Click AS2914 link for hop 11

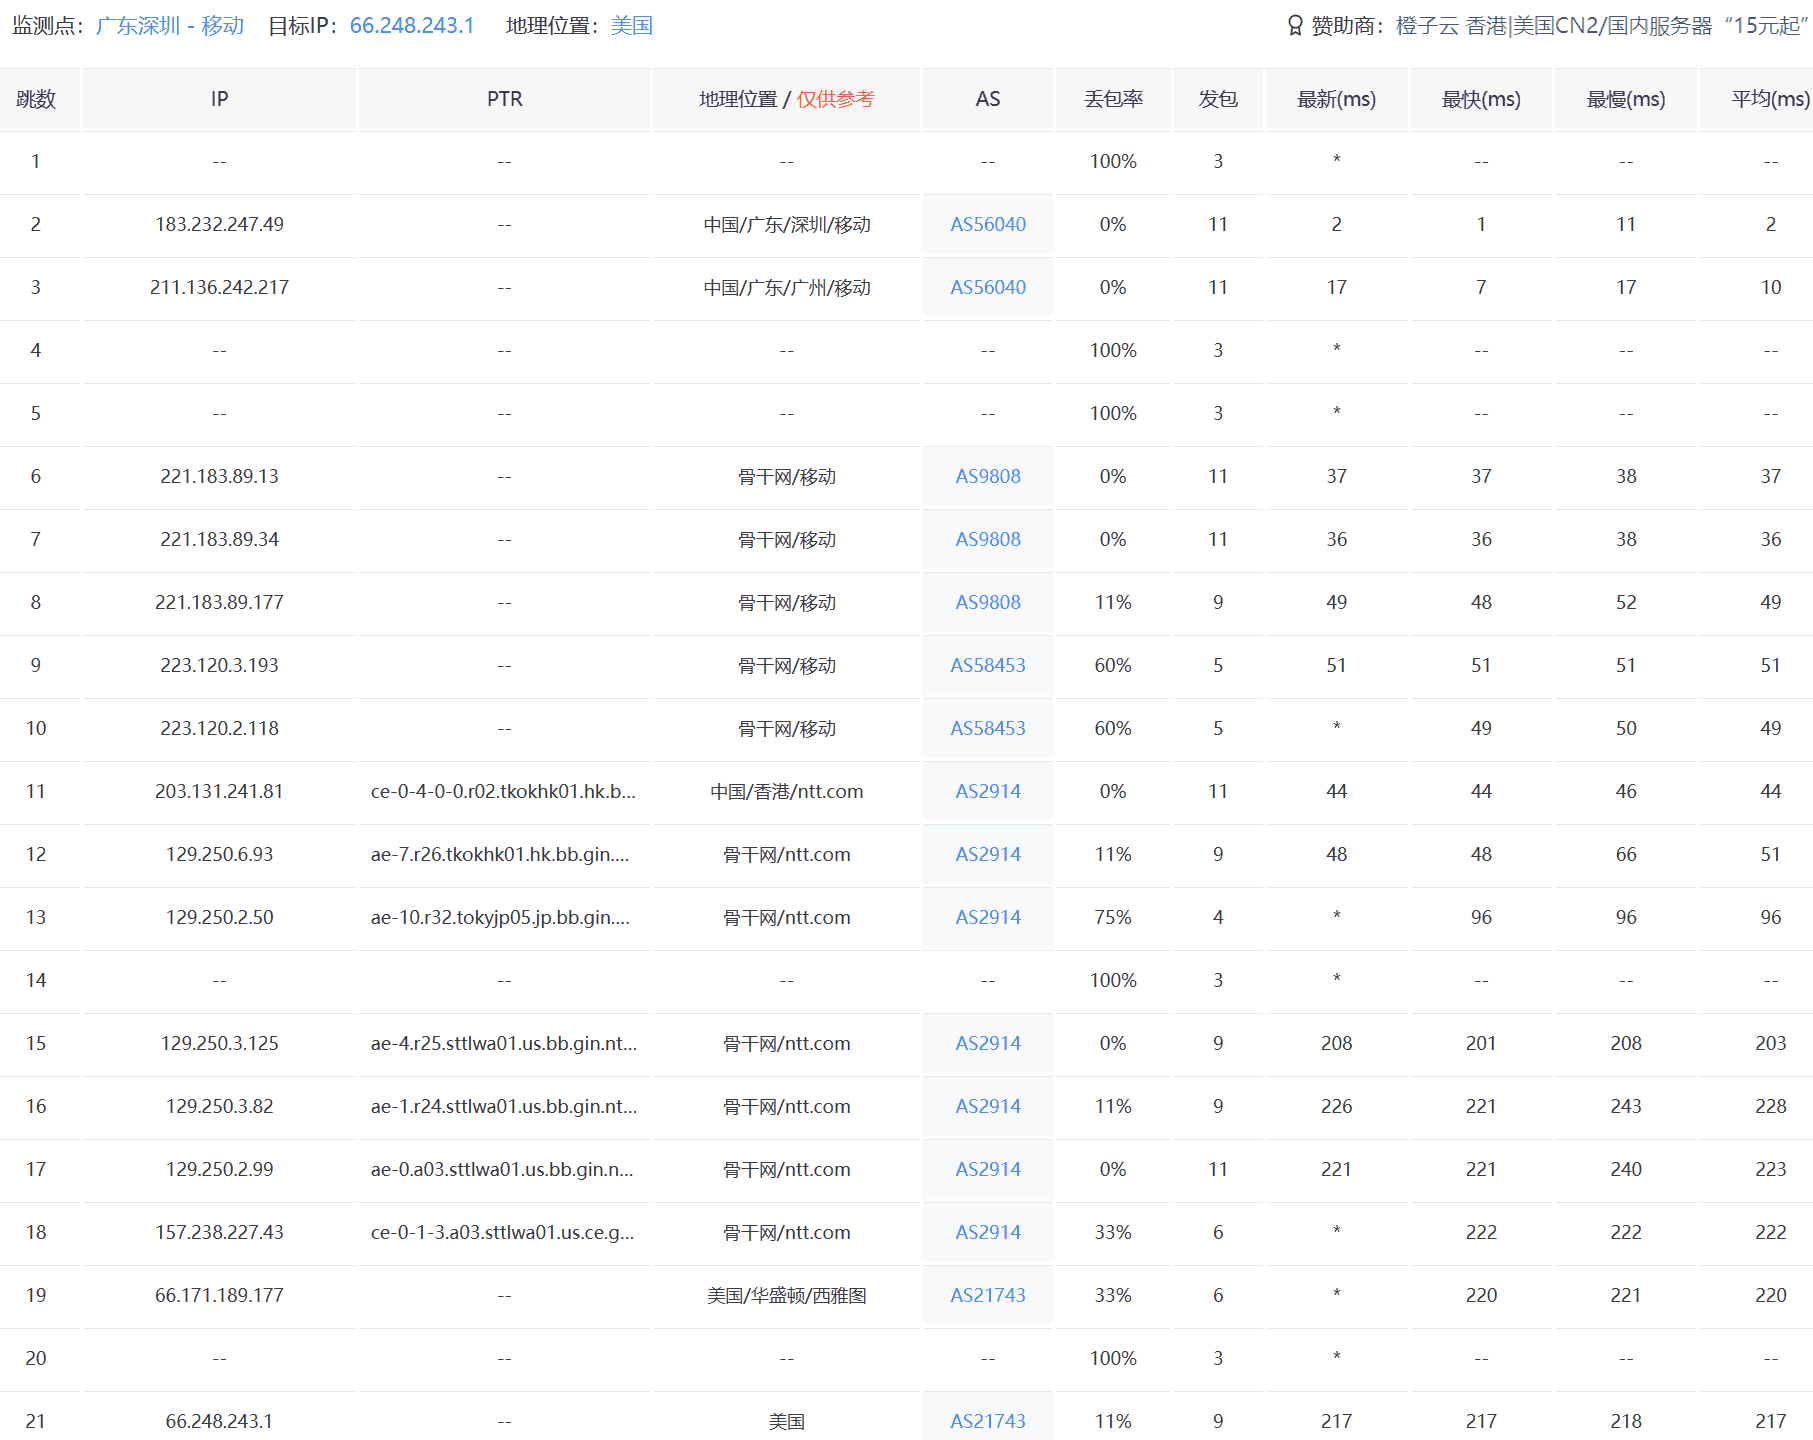(987, 791)
